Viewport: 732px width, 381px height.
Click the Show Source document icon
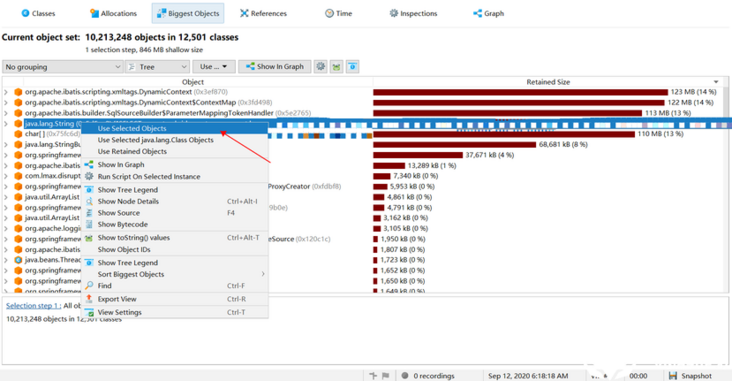pos(89,213)
